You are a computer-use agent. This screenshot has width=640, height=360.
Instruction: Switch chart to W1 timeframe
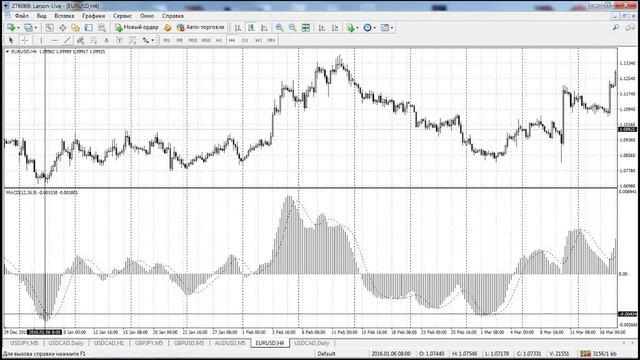point(258,40)
